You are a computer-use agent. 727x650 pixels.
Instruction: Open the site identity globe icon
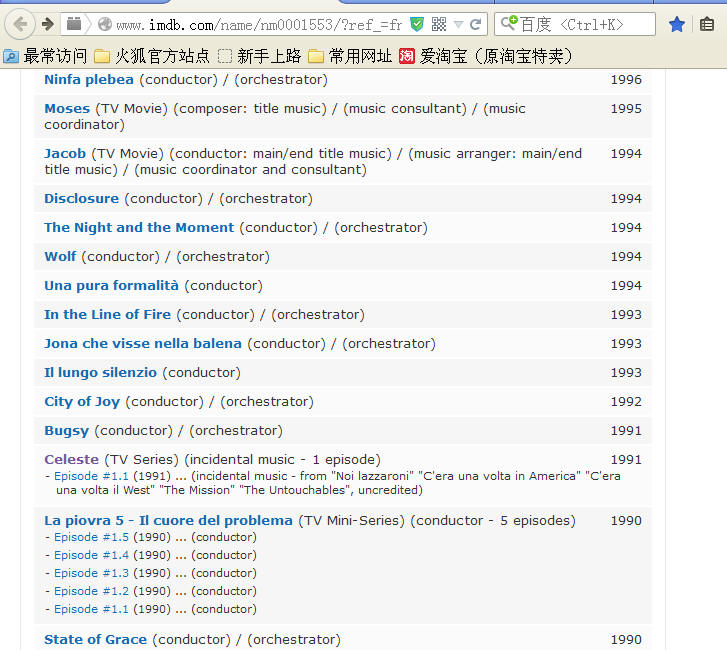(105, 24)
